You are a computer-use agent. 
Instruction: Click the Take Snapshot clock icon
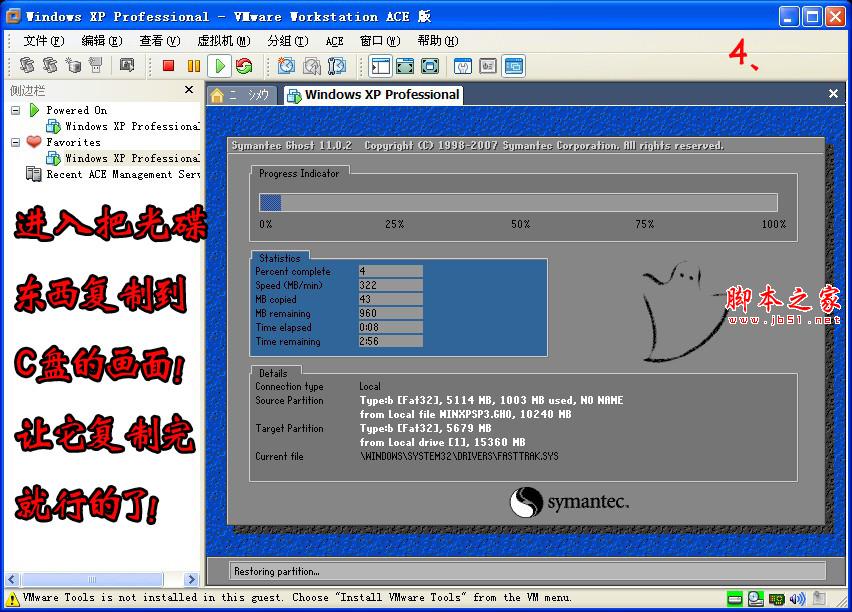click(x=286, y=66)
